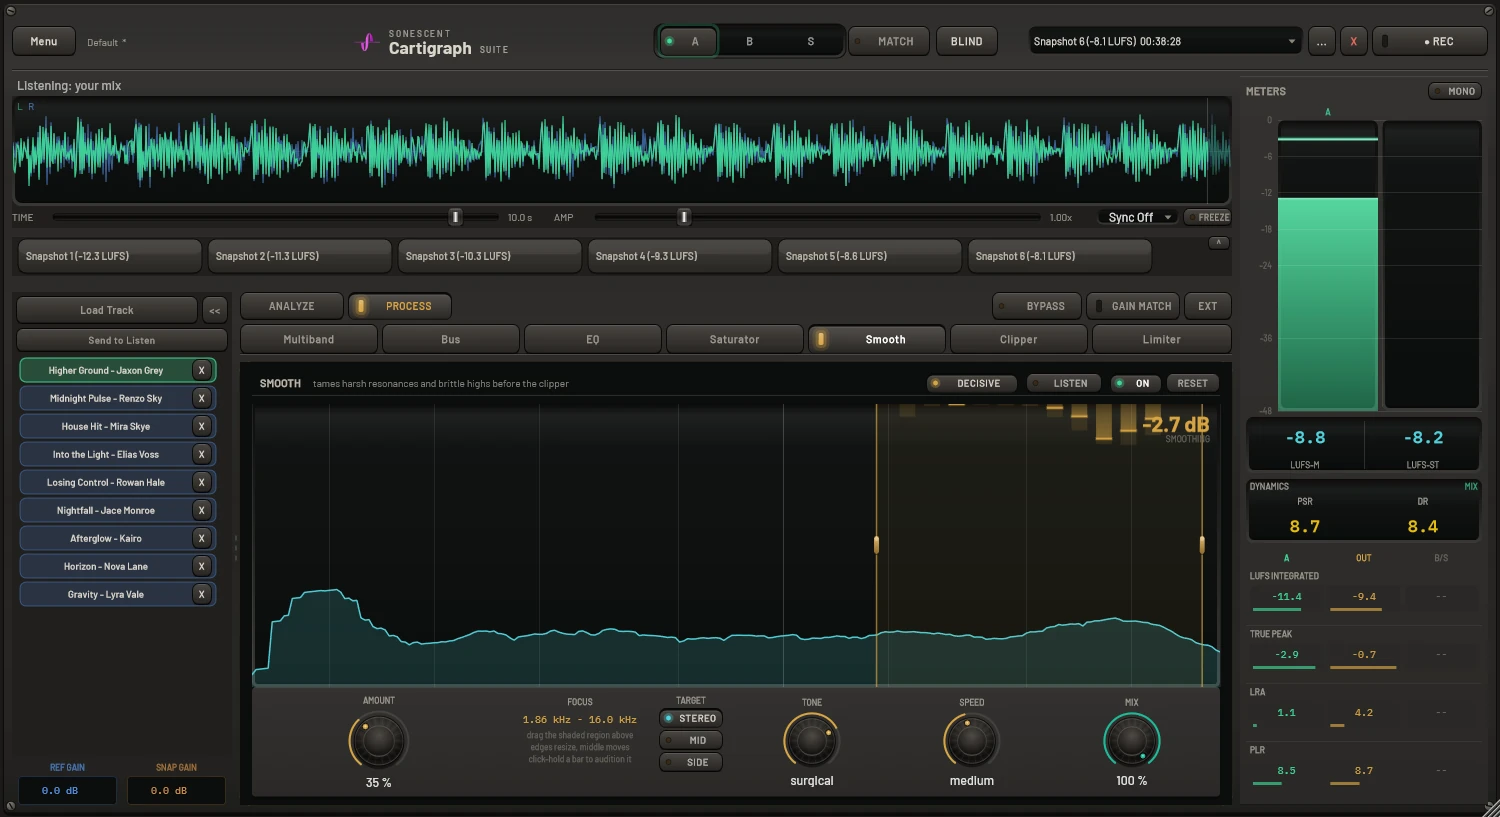Image resolution: width=1500 pixels, height=817 pixels.
Task: Toggle waveform FREEZE
Action: 1207,217
